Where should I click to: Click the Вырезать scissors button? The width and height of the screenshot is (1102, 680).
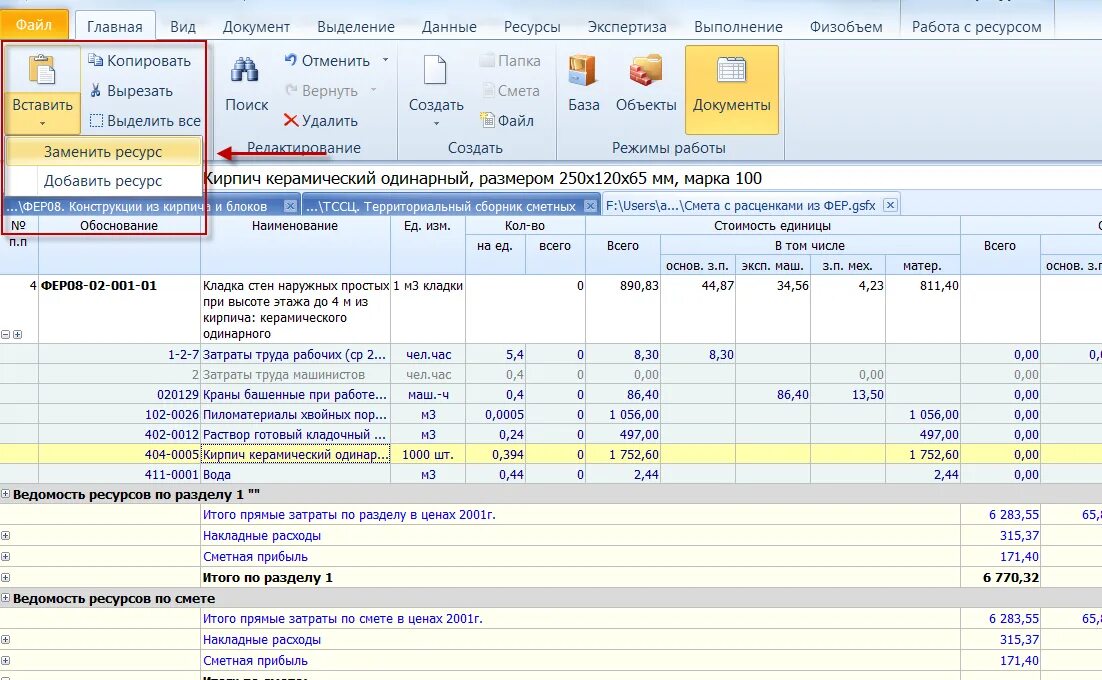[x=131, y=91]
